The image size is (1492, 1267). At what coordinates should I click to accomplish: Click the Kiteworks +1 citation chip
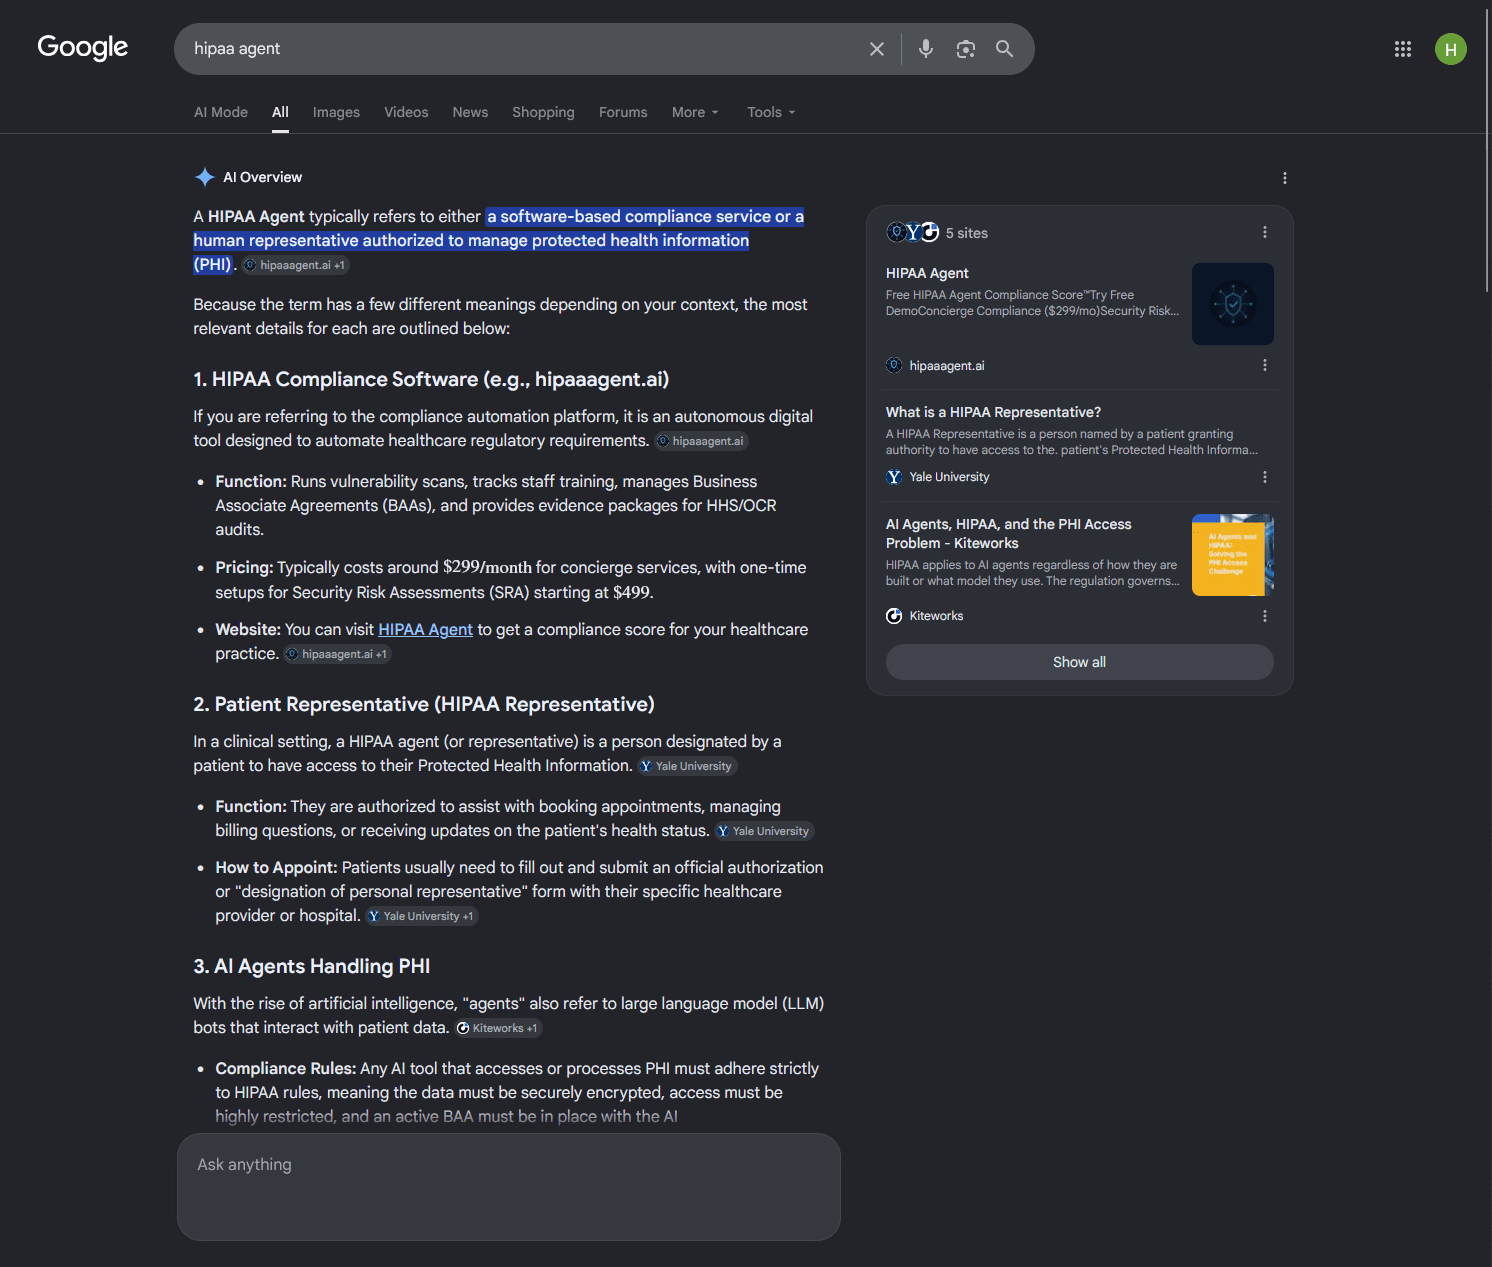click(498, 1028)
